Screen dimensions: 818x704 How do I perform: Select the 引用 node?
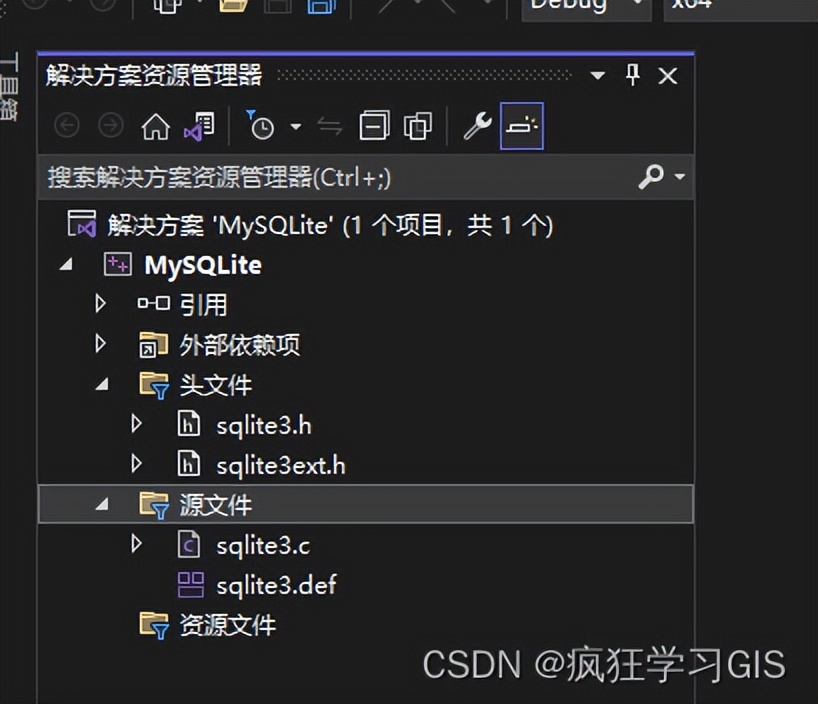pos(203,305)
